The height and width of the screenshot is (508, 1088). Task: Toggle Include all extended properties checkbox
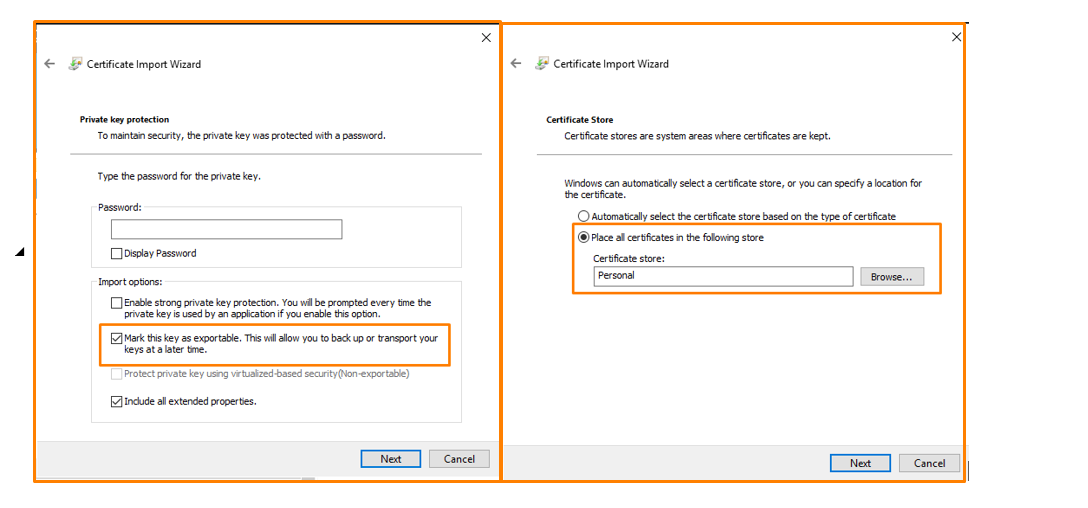(x=117, y=402)
